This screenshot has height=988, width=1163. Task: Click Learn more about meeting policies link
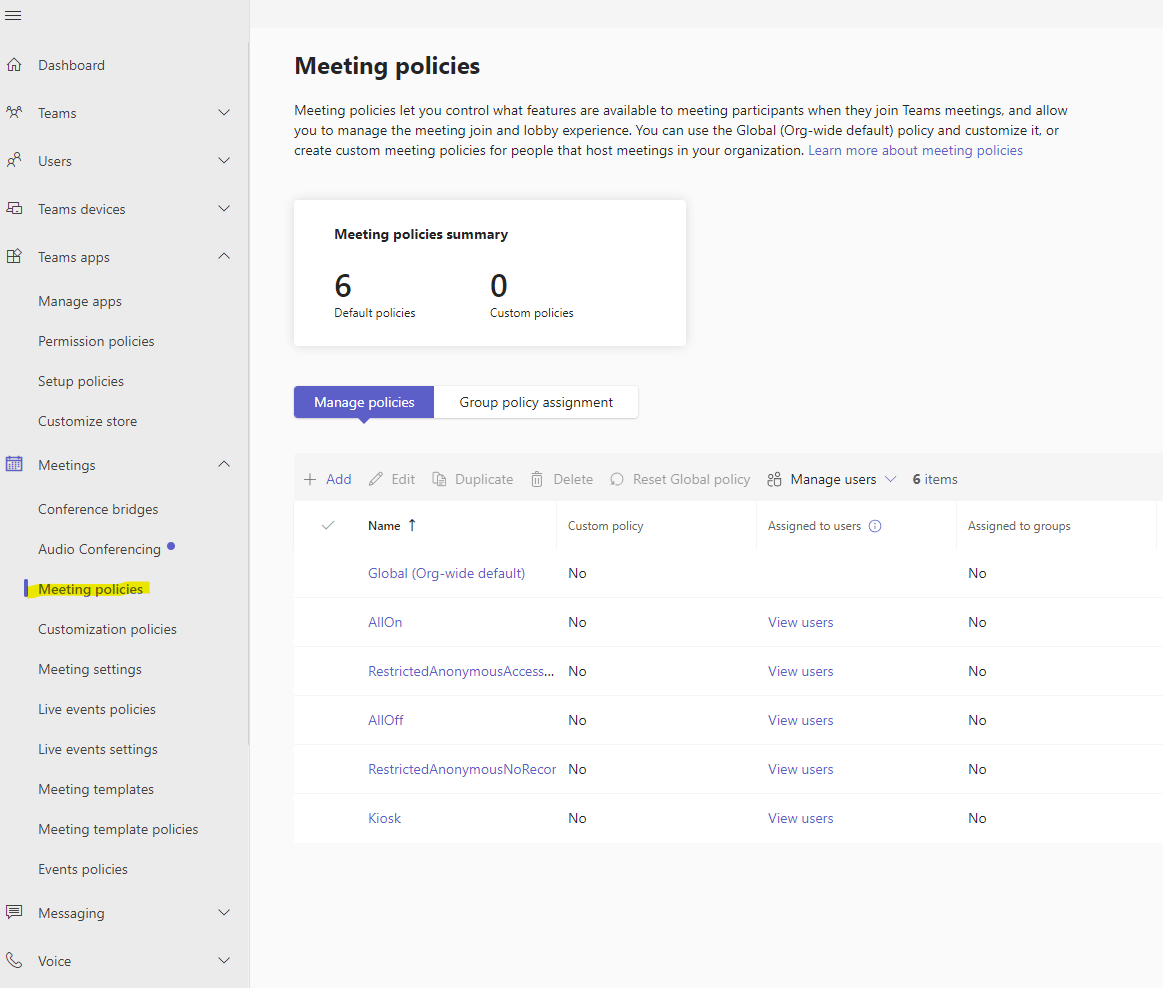click(x=915, y=151)
